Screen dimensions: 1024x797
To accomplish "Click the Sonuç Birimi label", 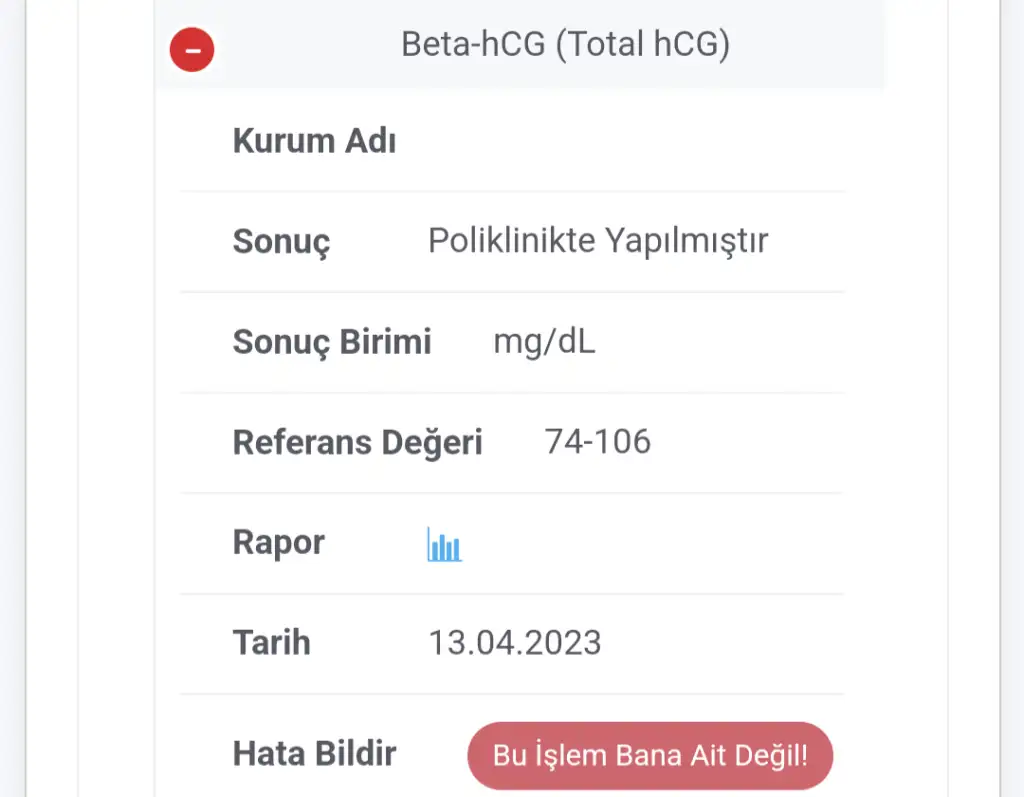I will point(332,342).
